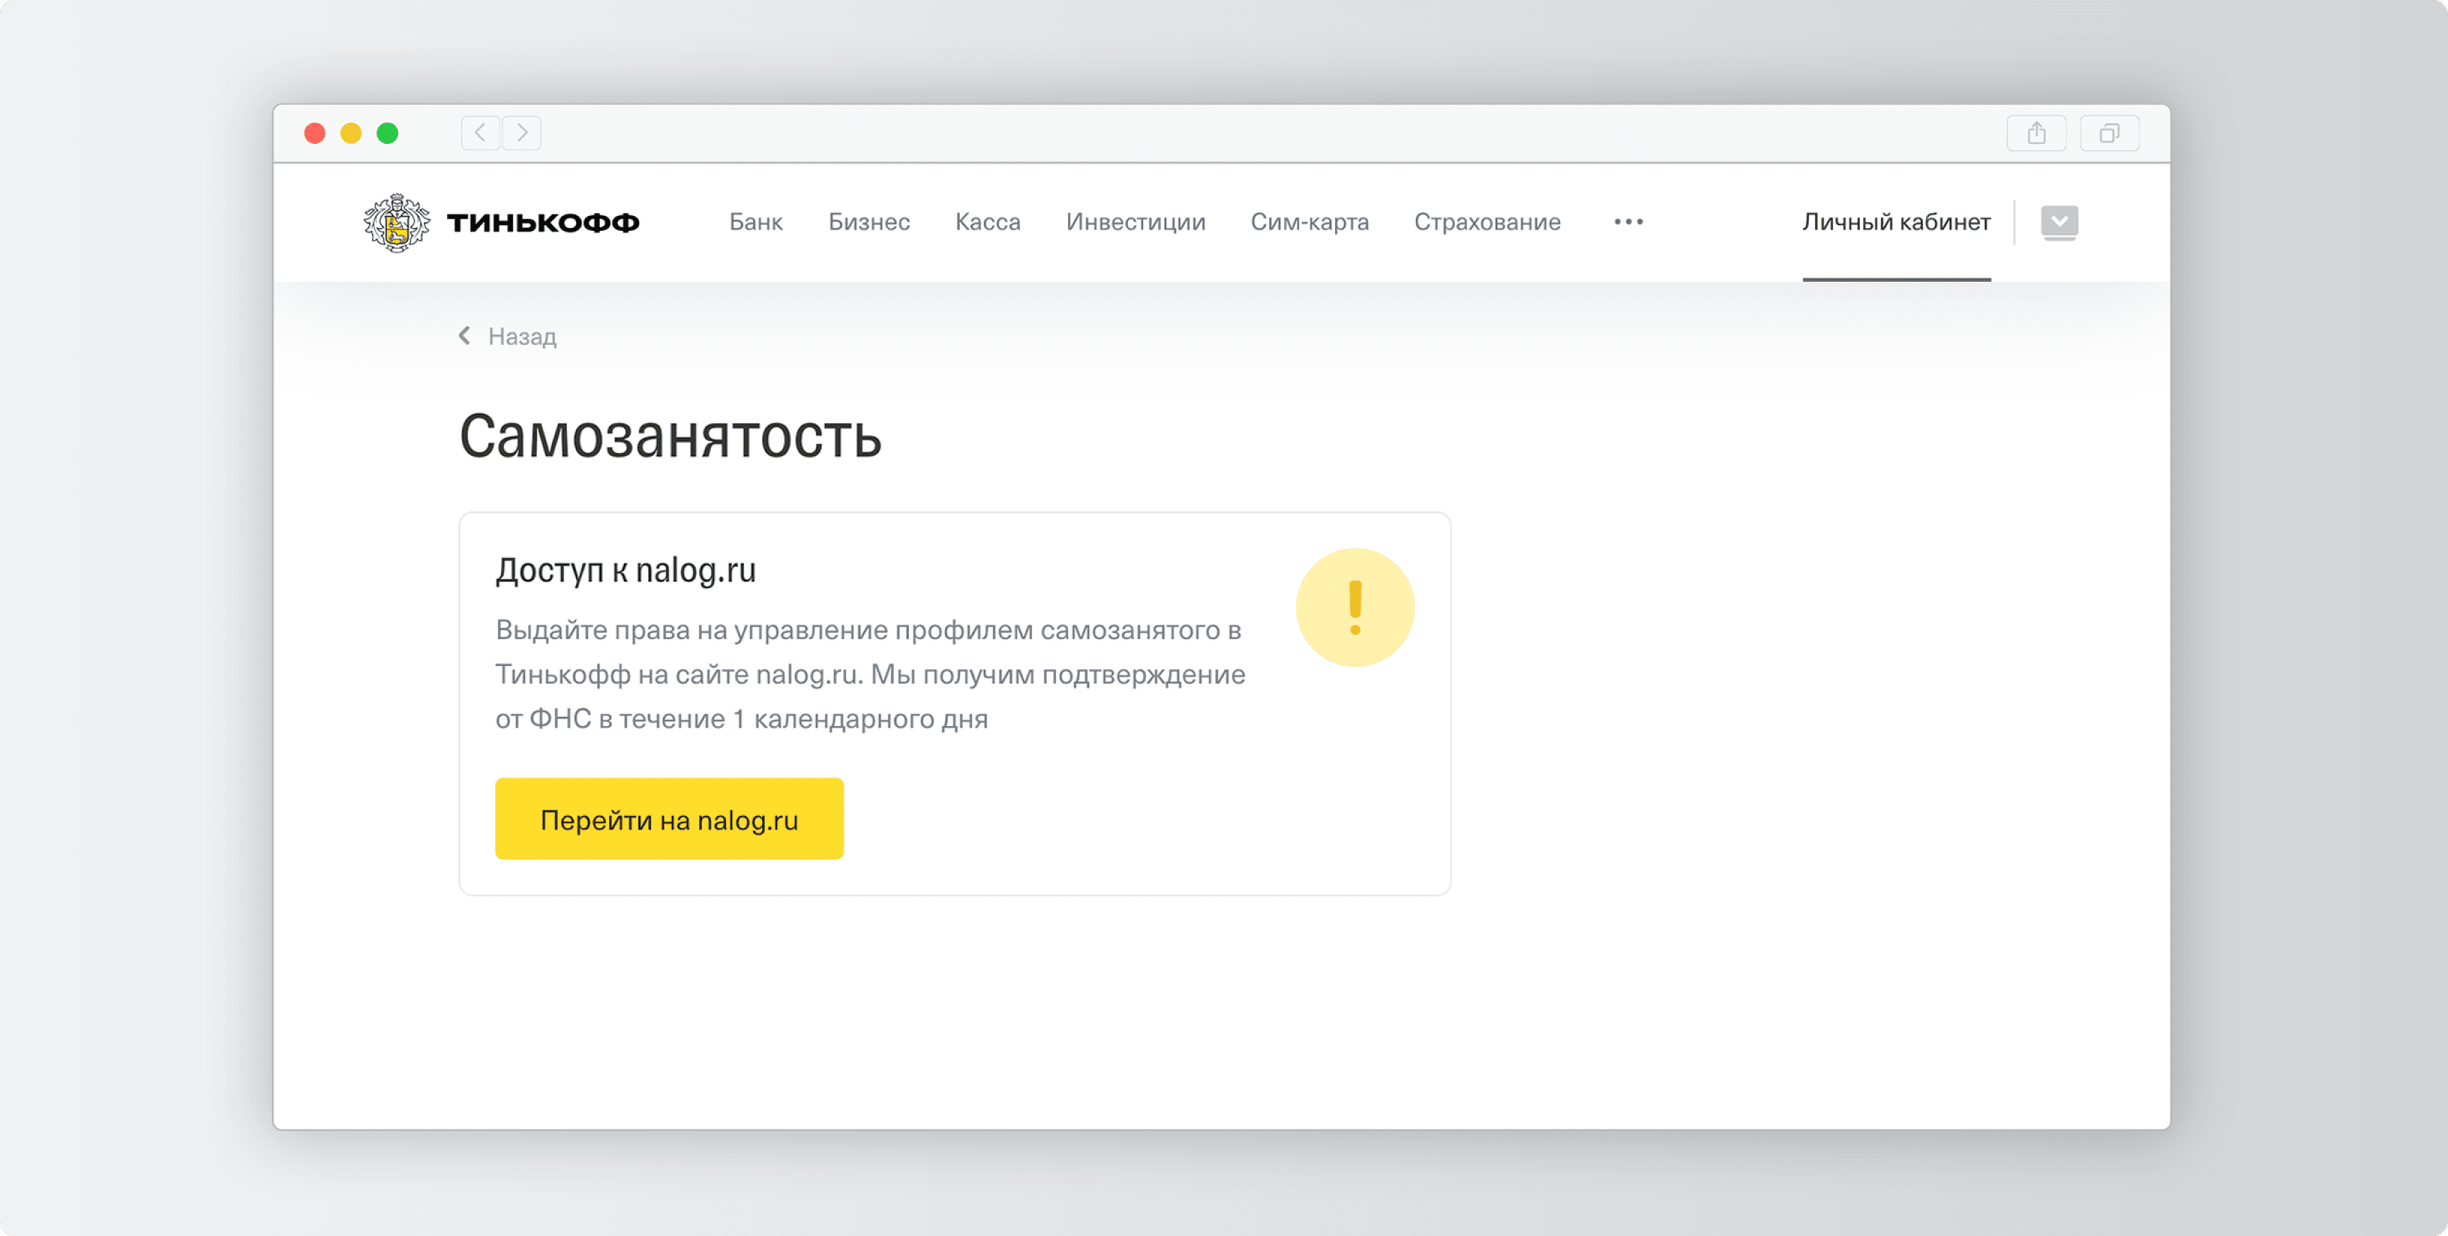2448x1236 pixels.
Task: Open the browser tabs overview icon
Action: tap(2109, 133)
